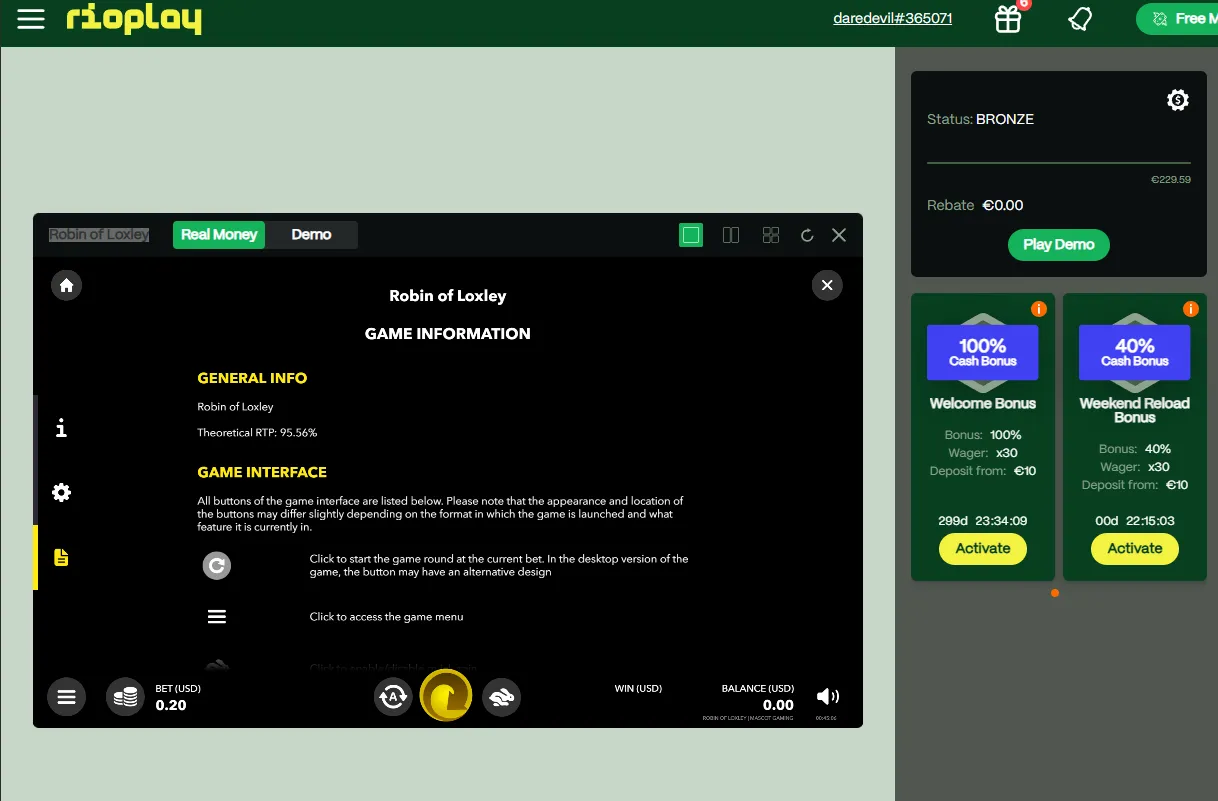Show info for the Welcome Bonus card
Viewport: 1218px width, 801px height.
click(1039, 309)
